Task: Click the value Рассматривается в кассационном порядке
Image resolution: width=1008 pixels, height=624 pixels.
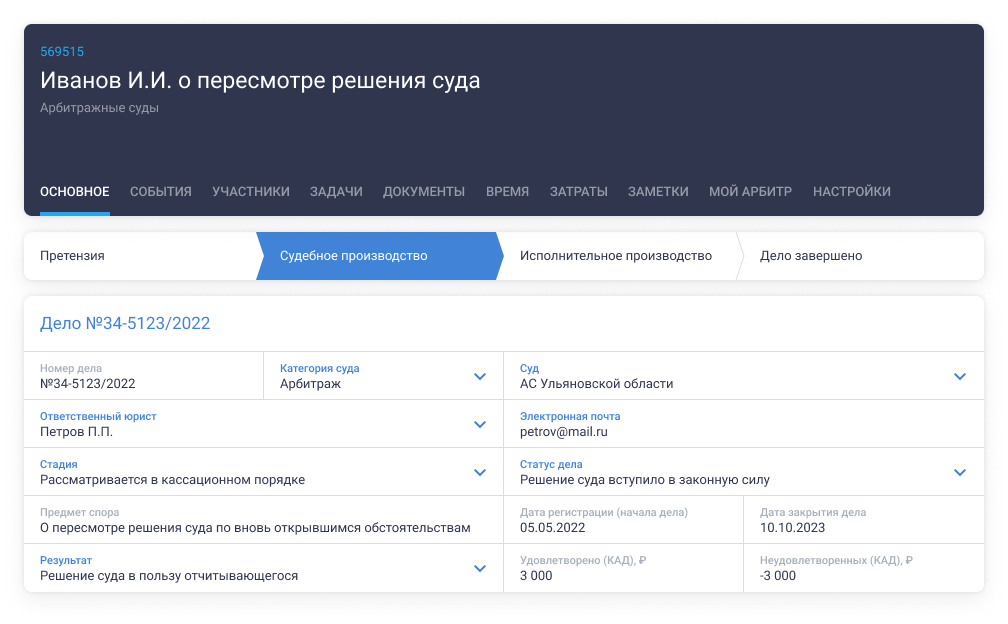Action: (172, 480)
